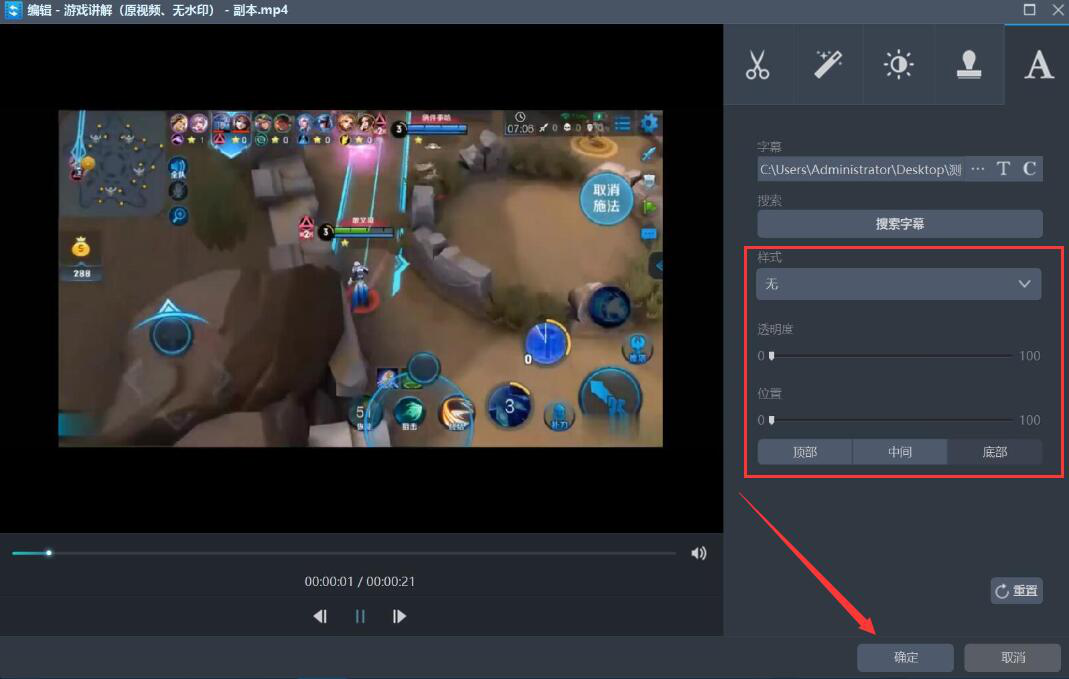Pause the video playback
This screenshot has width=1069, height=679.
[360, 616]
